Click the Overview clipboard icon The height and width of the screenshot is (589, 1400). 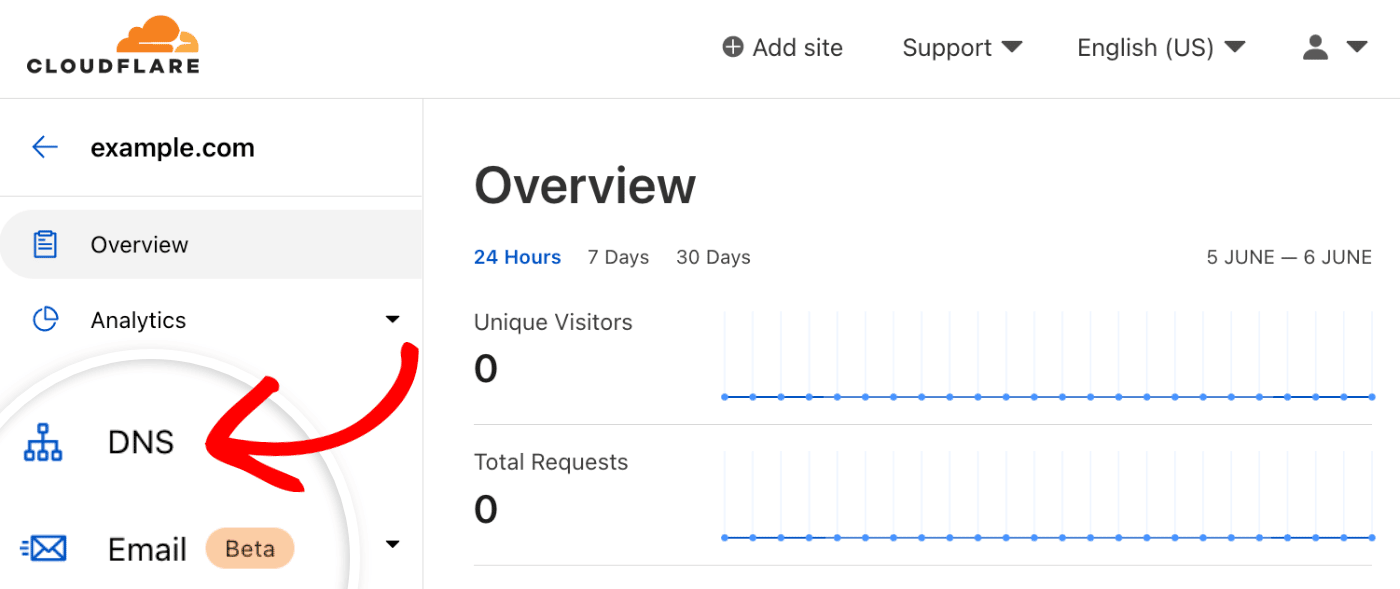45,244
